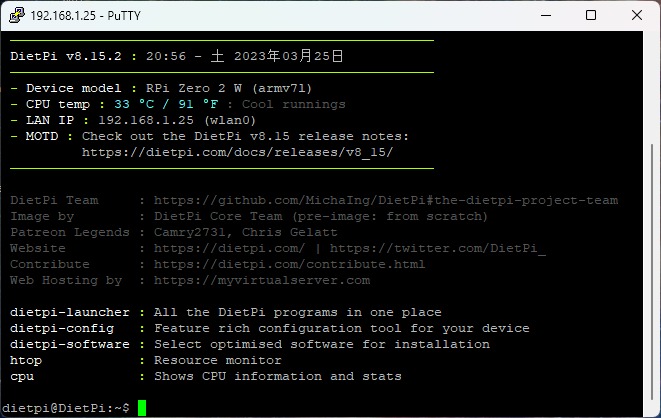Click the dietpi-software command text
Screen dimensions: 661x418
click(x=70, y=344)
